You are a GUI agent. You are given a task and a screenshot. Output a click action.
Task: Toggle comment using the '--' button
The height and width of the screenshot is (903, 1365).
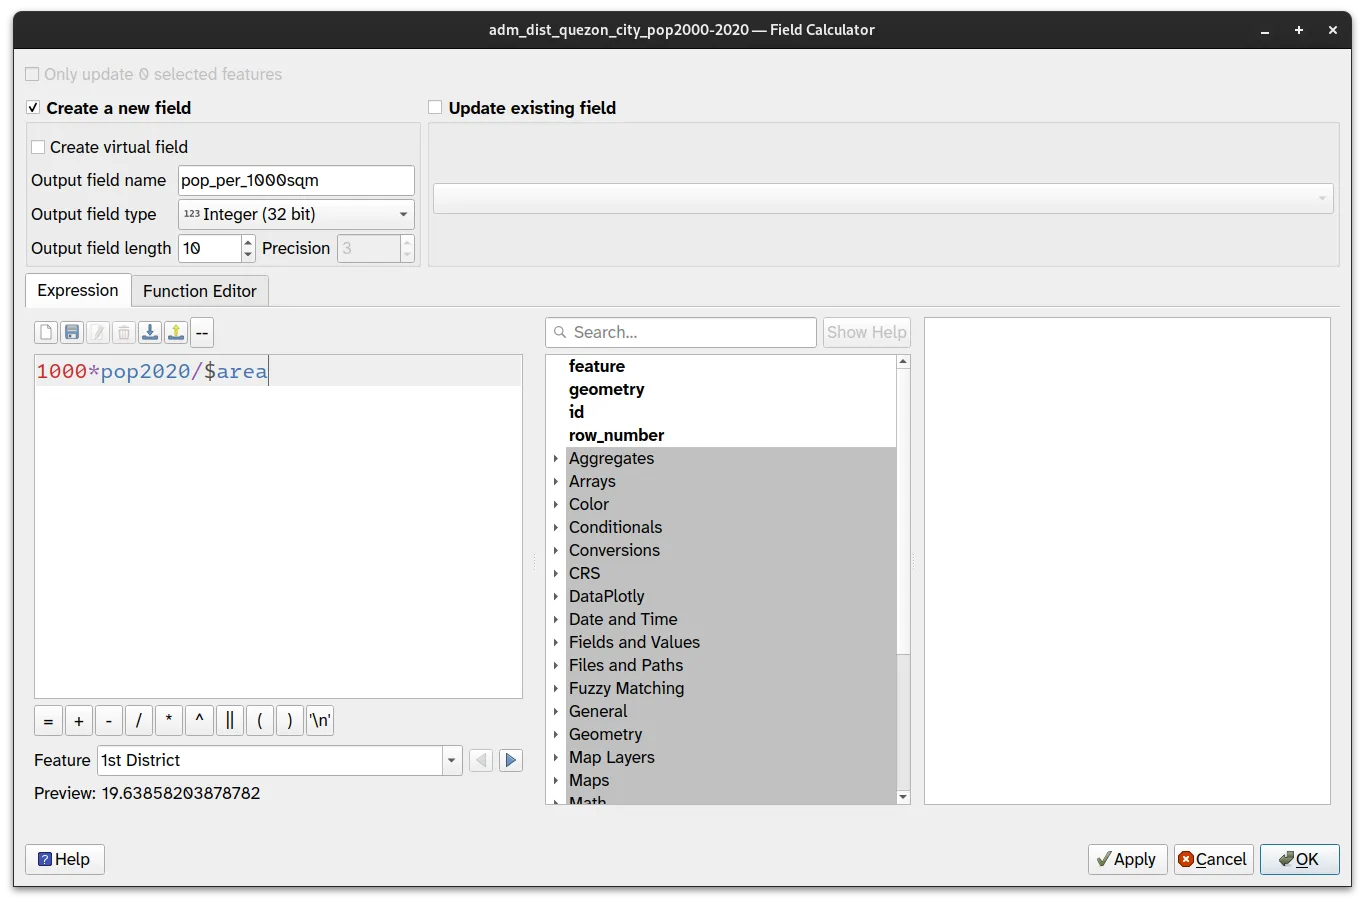tap(202, 333)
